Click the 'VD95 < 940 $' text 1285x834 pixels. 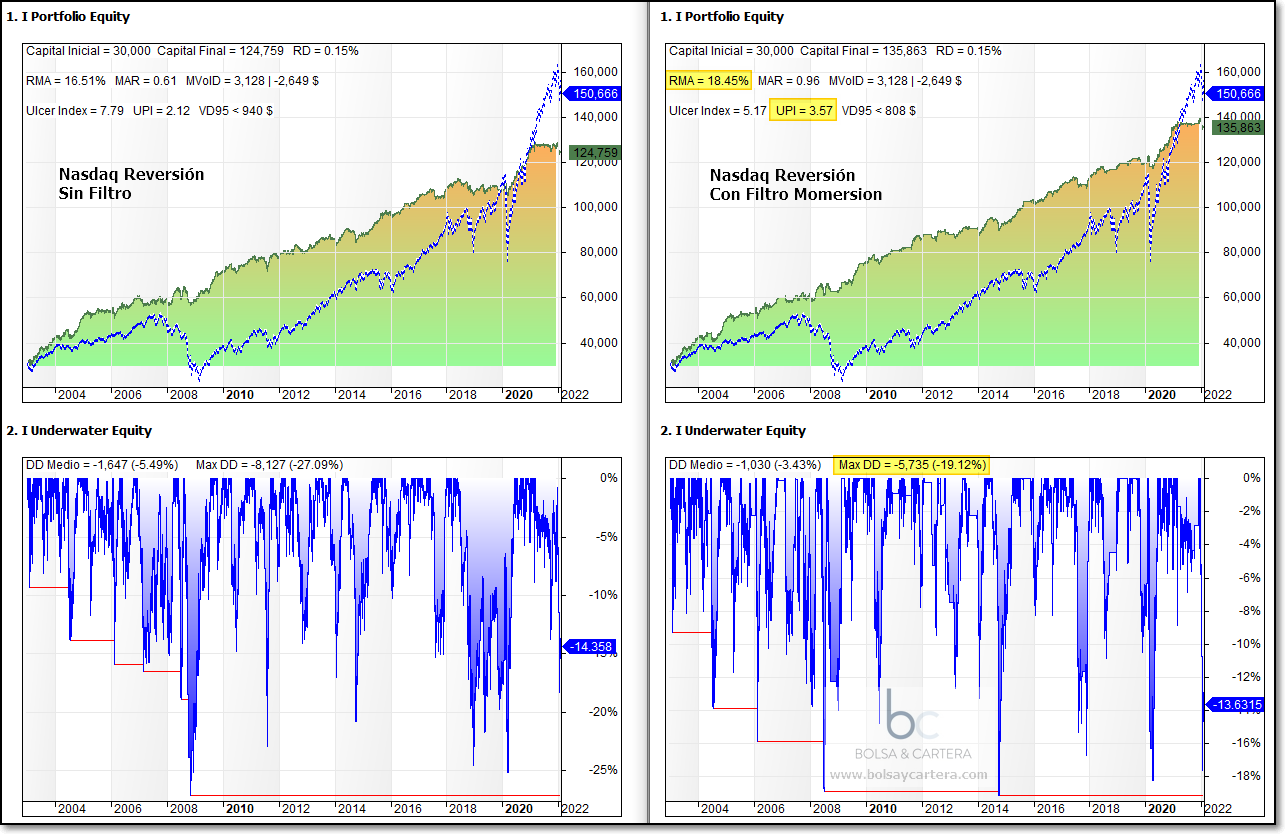(236, 111)
